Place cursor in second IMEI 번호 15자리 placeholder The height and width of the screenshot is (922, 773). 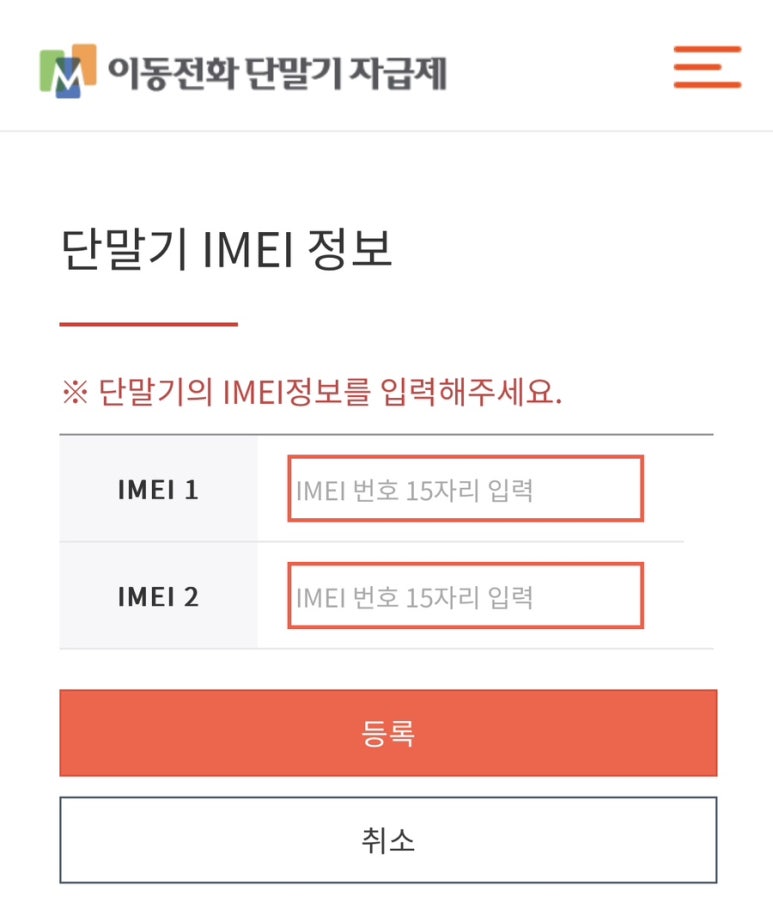414,598
